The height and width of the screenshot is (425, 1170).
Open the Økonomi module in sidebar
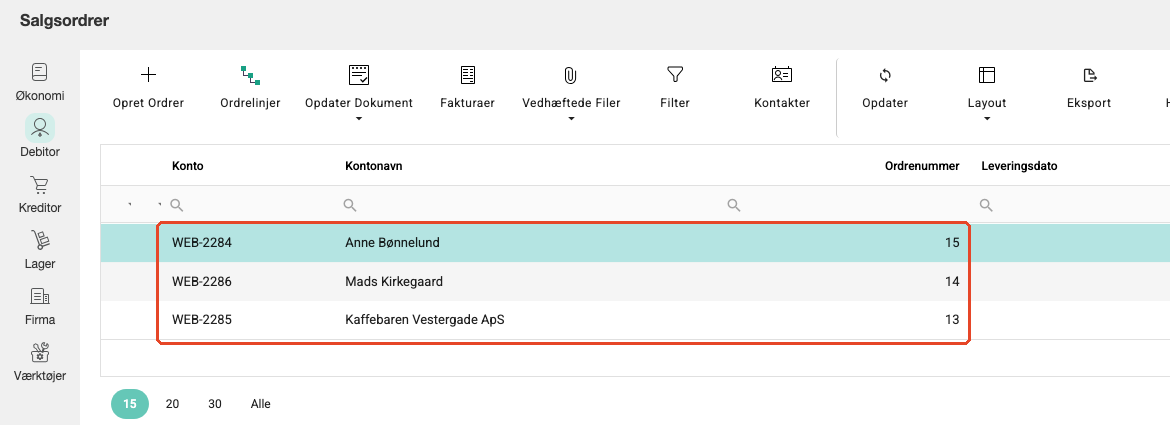click(x=40, y=82)
